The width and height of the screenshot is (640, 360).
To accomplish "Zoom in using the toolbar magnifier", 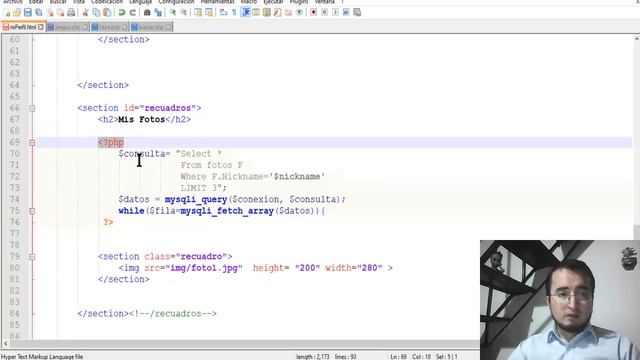I will (x=173, y=12).
